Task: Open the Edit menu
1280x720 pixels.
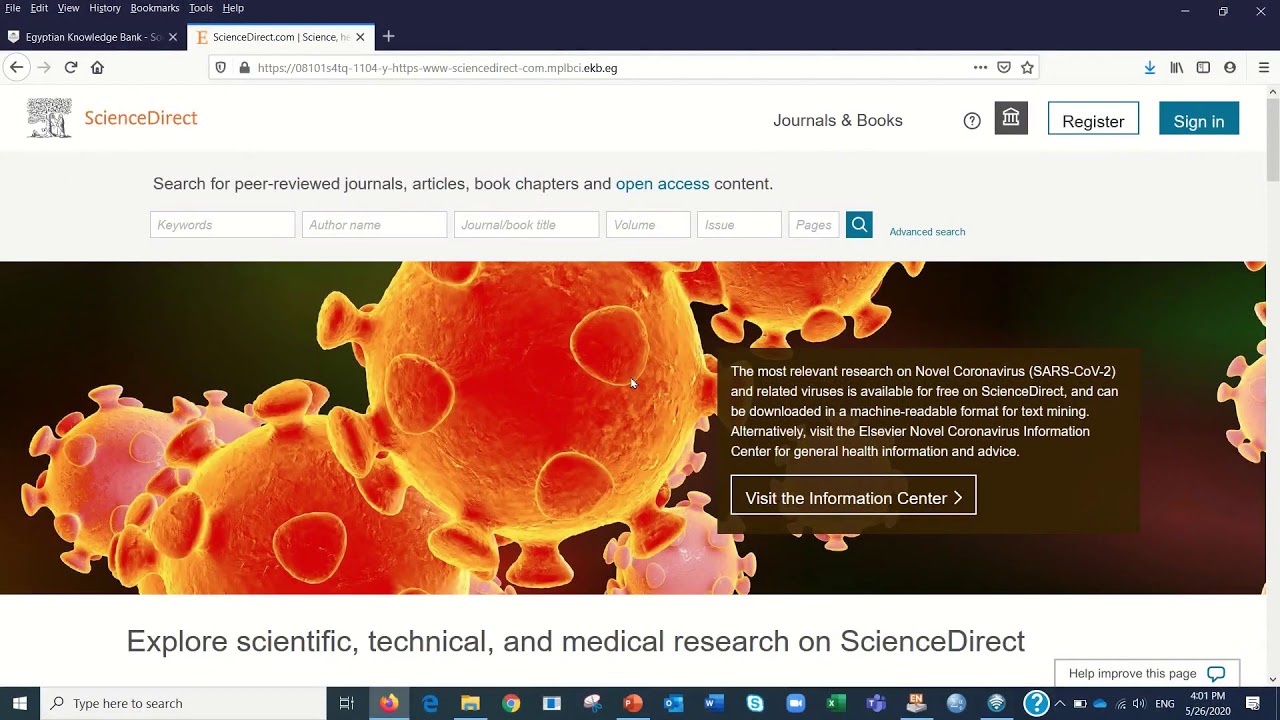Action: [39, 8]
